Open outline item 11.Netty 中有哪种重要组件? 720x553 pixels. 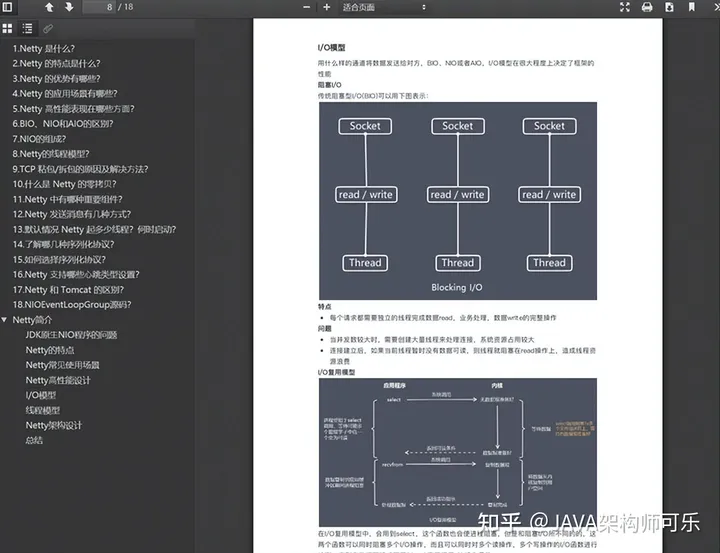68,199
